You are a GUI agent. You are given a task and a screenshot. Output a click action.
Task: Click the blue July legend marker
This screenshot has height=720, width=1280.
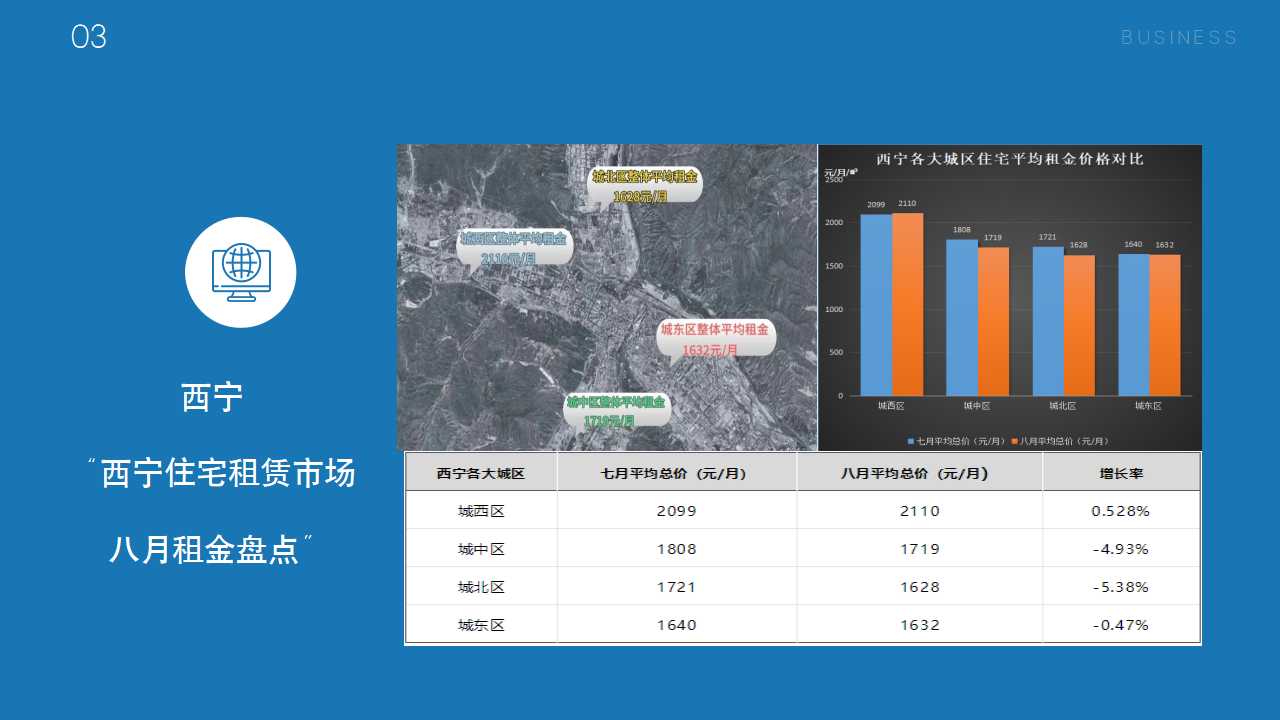point(911,441)
